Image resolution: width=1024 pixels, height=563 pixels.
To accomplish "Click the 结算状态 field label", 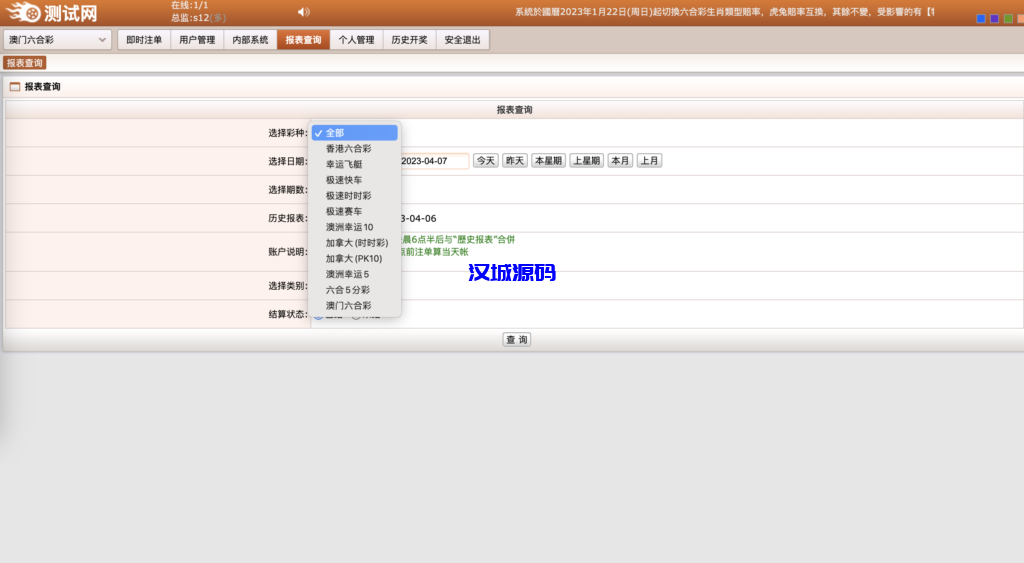I will pos(287,314).
